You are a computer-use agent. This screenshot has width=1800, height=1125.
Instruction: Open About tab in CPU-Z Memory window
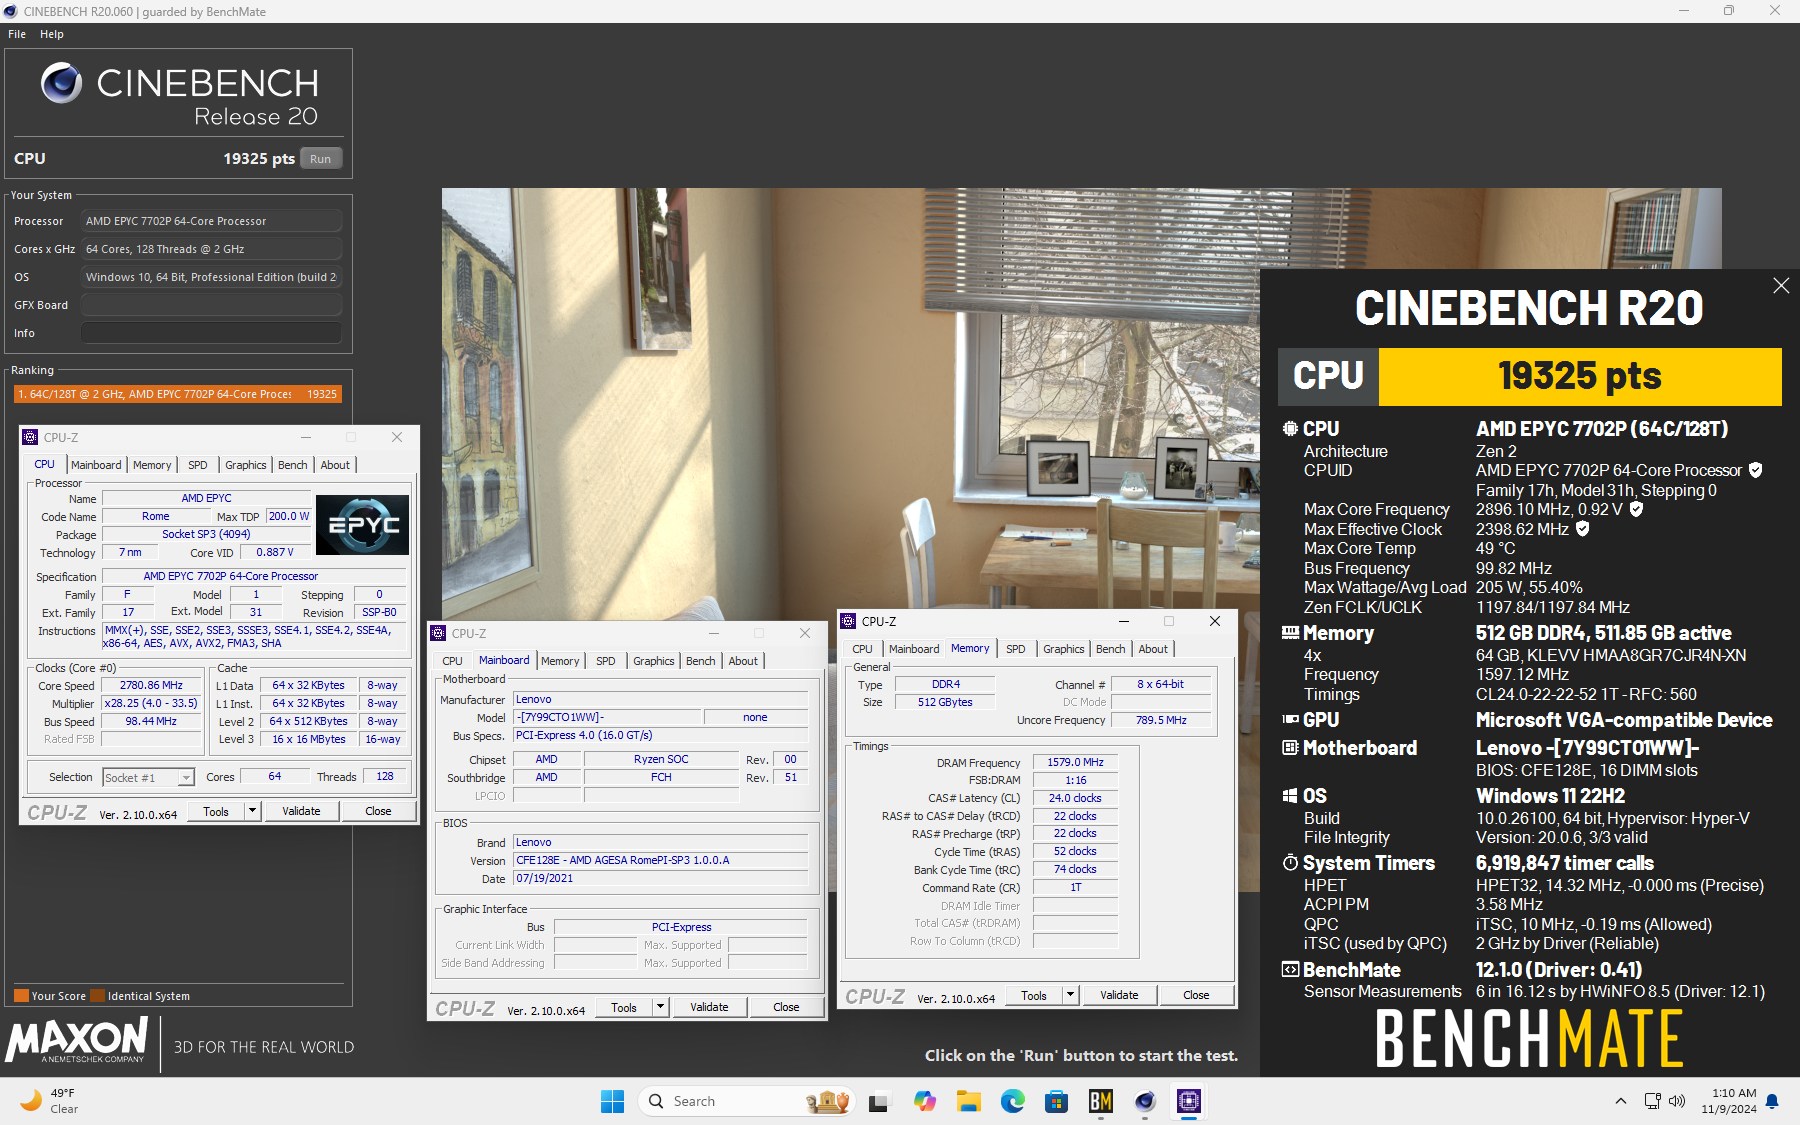tap(1153, 649)
